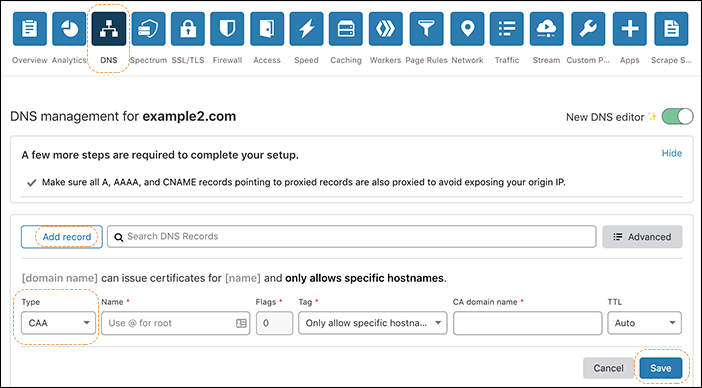Image resolution: width=702 pixels, height=388 pixels.
Task: Focus the Search DNS Records field
Action: coord(351,237)
